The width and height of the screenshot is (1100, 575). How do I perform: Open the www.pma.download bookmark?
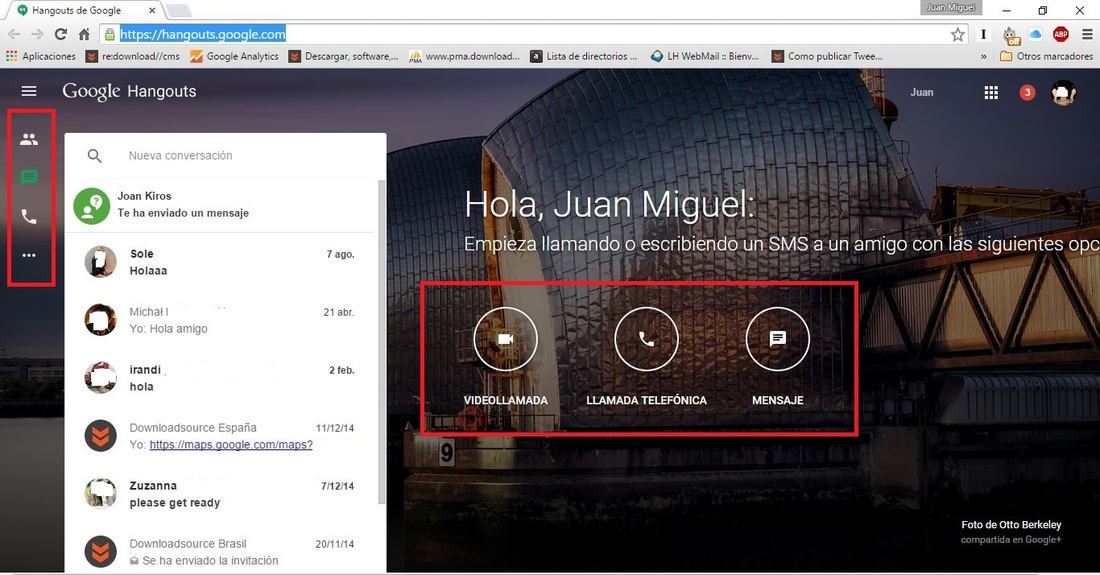pyautogui.click(x=464, y=56)
